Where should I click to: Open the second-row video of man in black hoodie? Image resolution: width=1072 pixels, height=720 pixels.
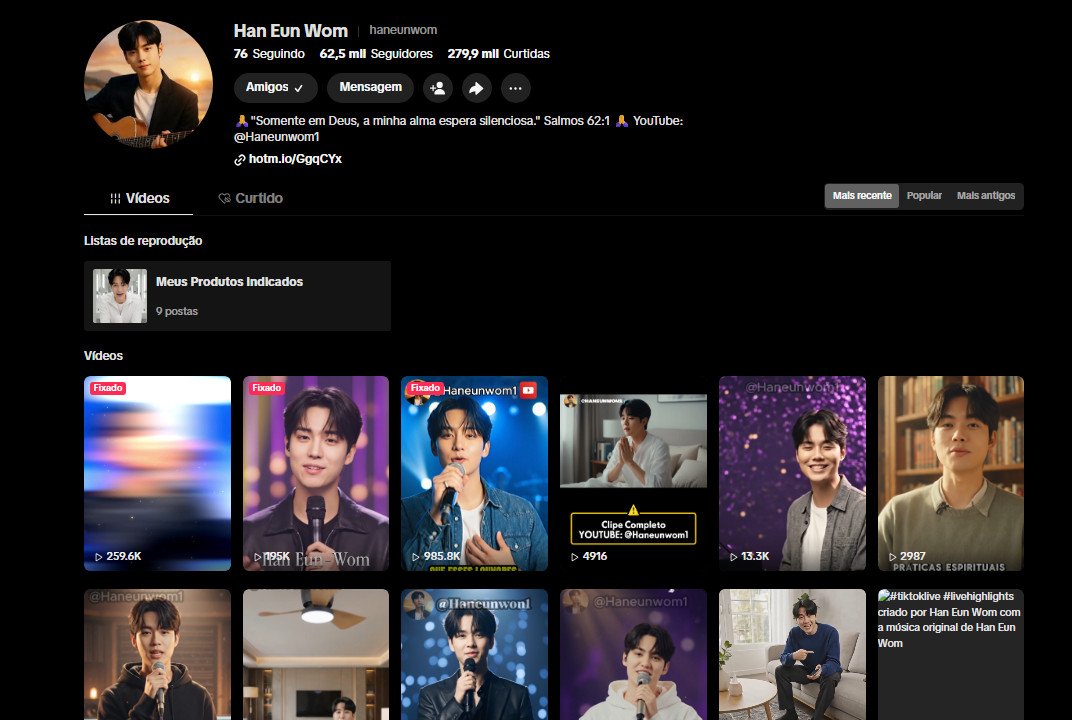pos(157,654)
